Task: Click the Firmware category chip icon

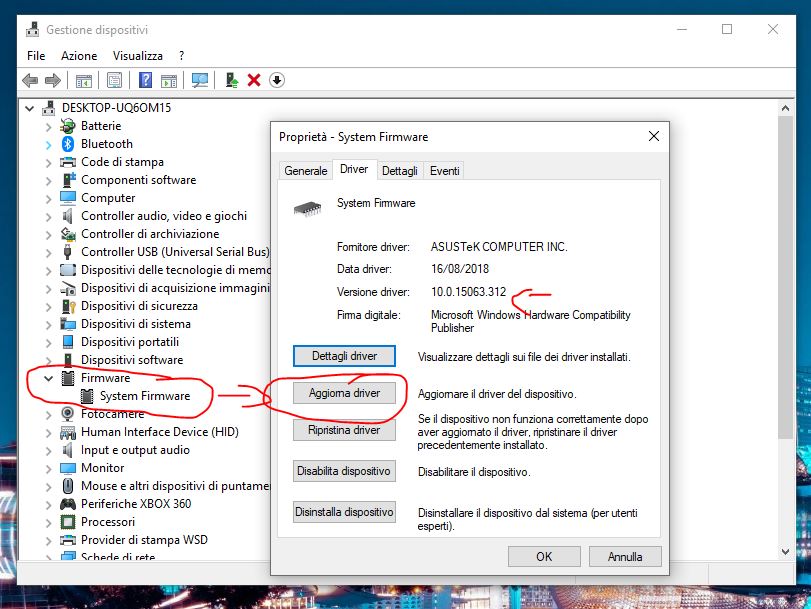Action: [68, 378]
